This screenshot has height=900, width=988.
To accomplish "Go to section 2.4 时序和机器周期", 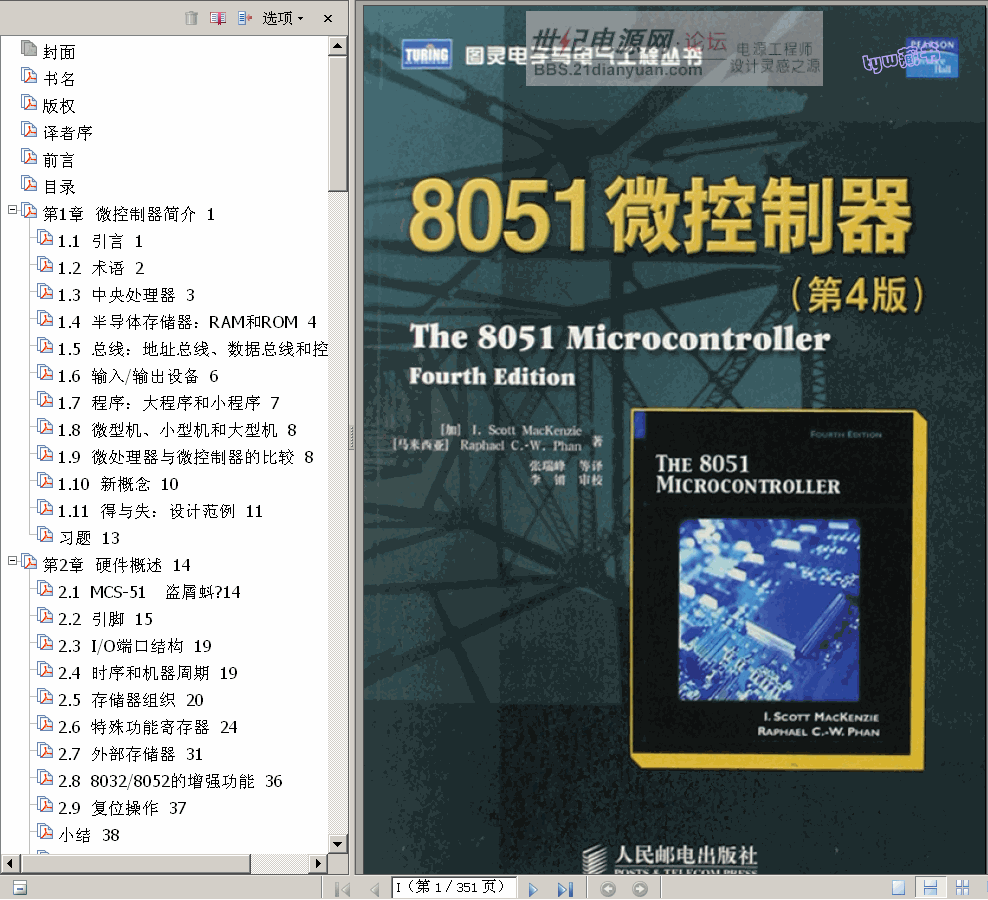I will (147, 673).
